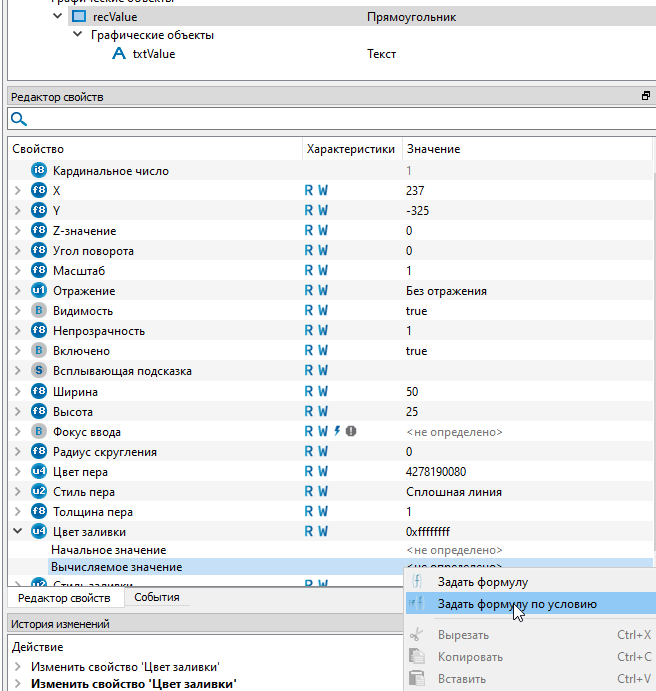656x691 pixels.
Task: Choose Задать формулу from context menu
Action: tap(482, 582)
